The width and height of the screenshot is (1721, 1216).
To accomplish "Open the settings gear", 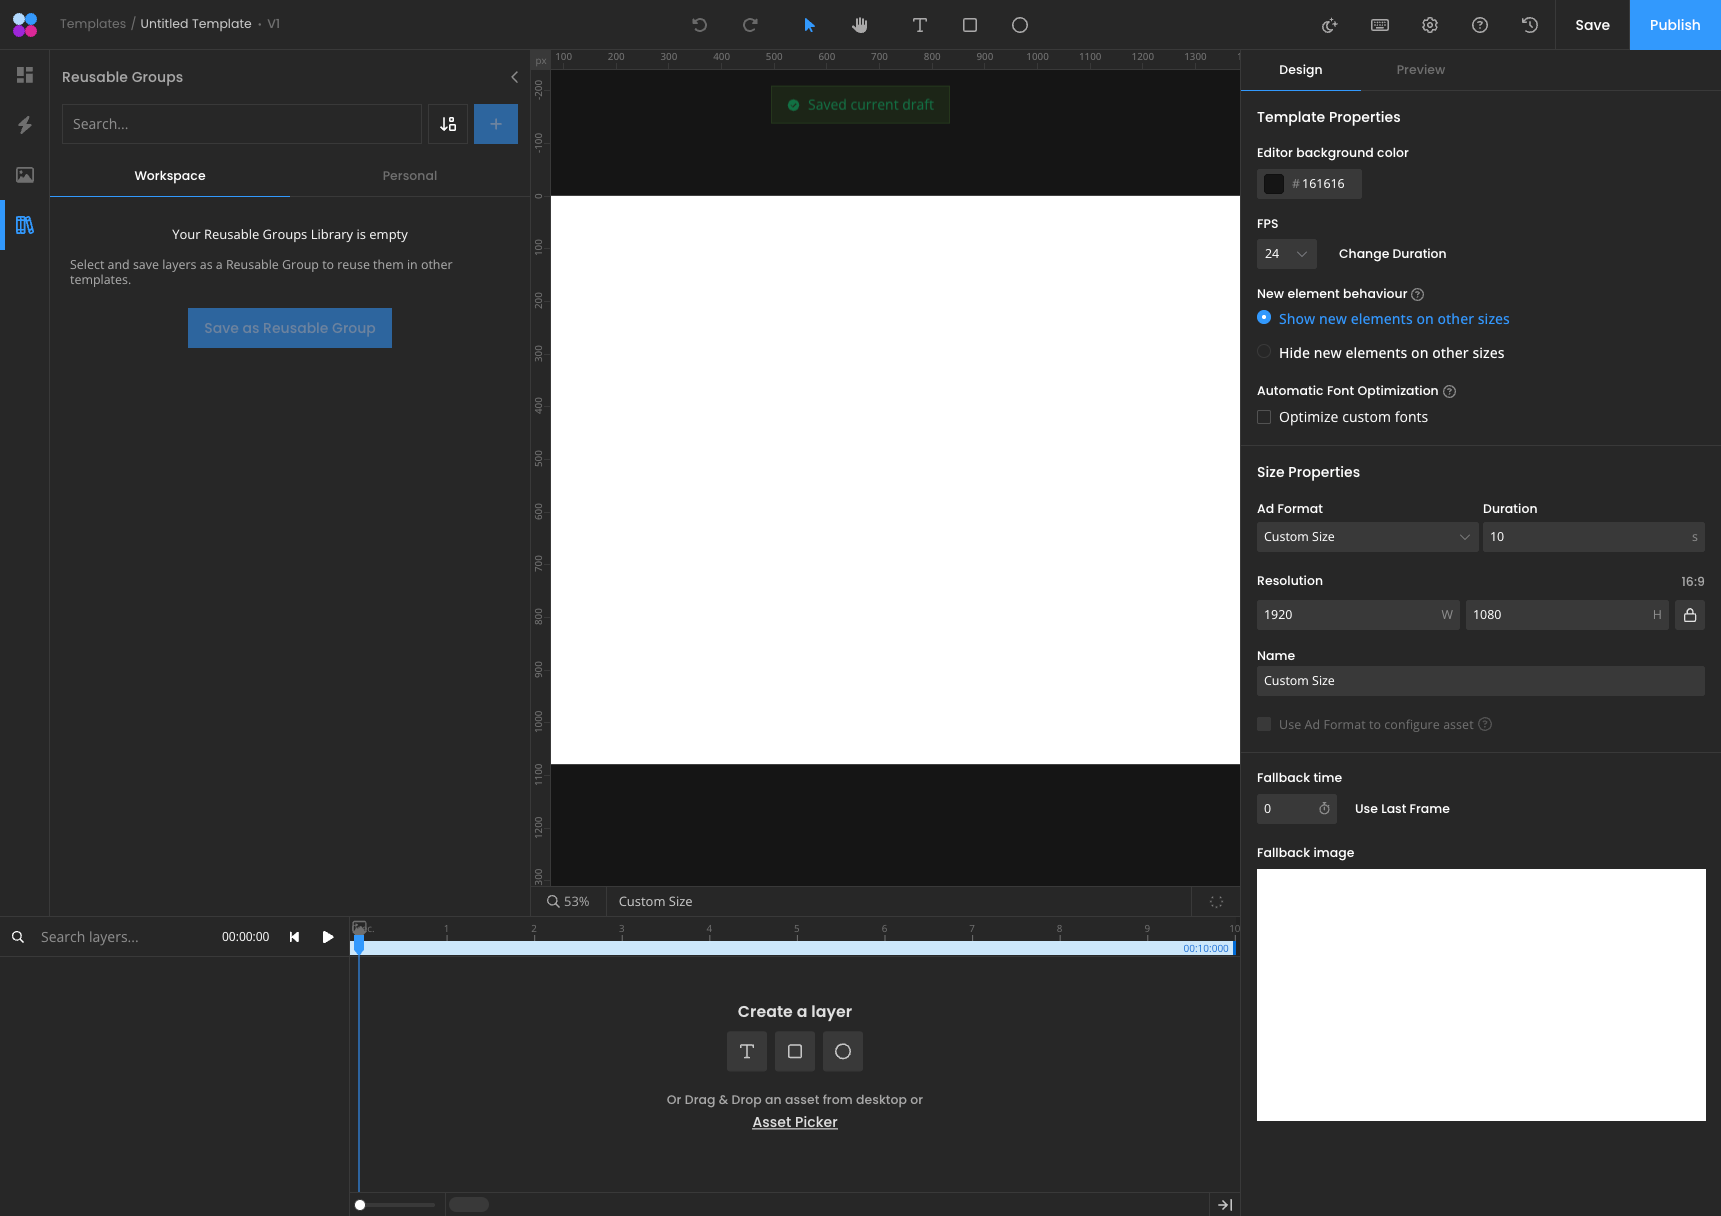I will 1430,25.
